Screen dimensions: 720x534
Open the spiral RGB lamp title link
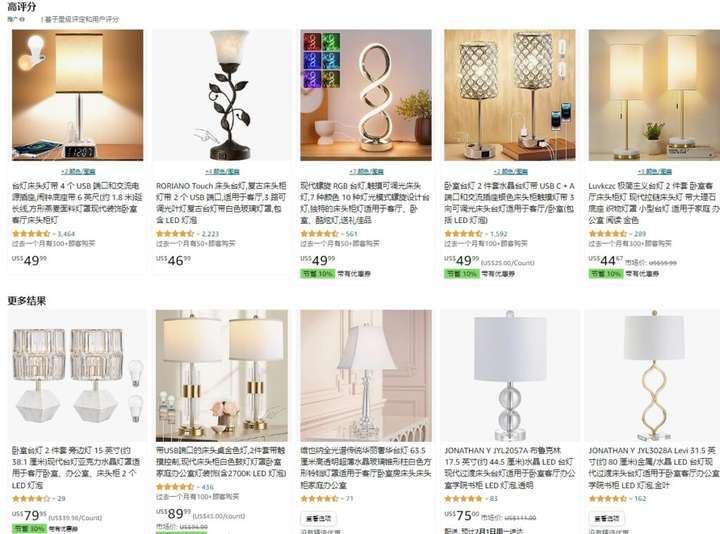366,202
